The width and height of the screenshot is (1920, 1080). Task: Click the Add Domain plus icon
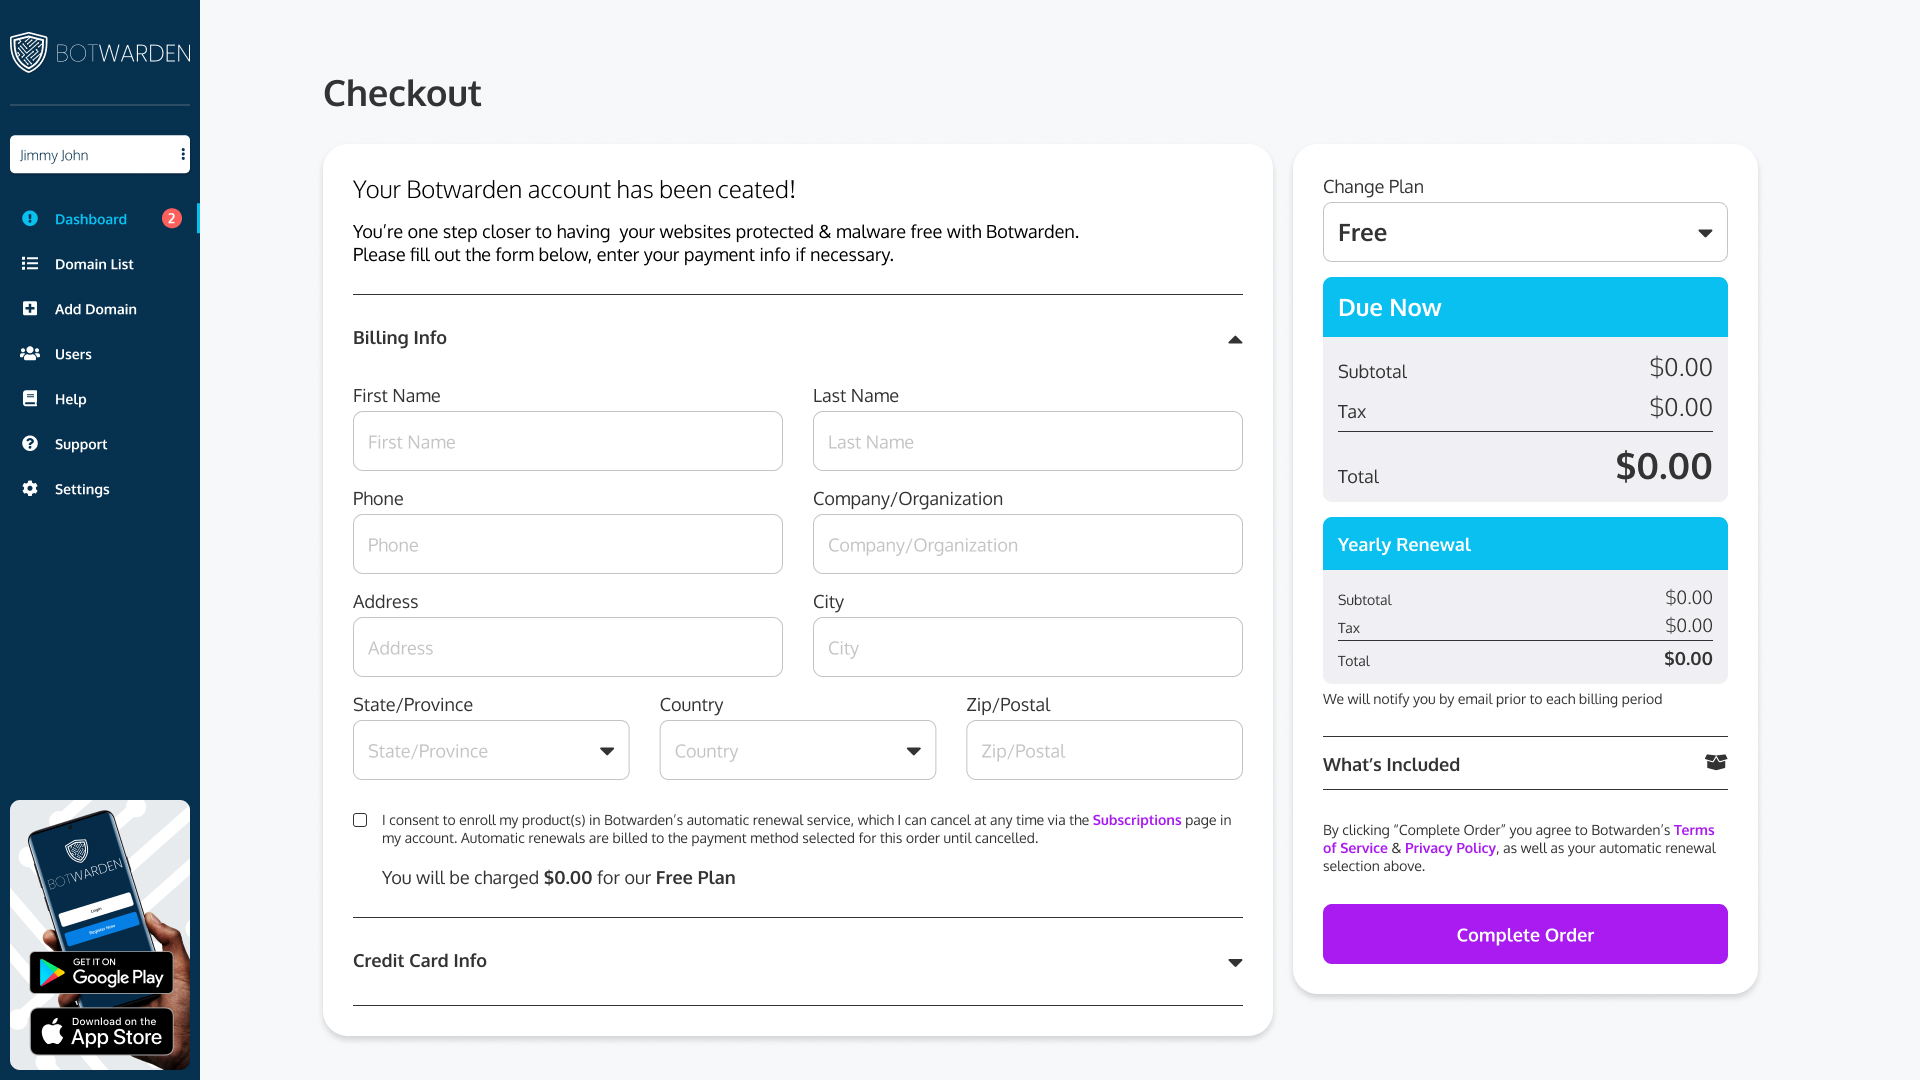point(30,309)
